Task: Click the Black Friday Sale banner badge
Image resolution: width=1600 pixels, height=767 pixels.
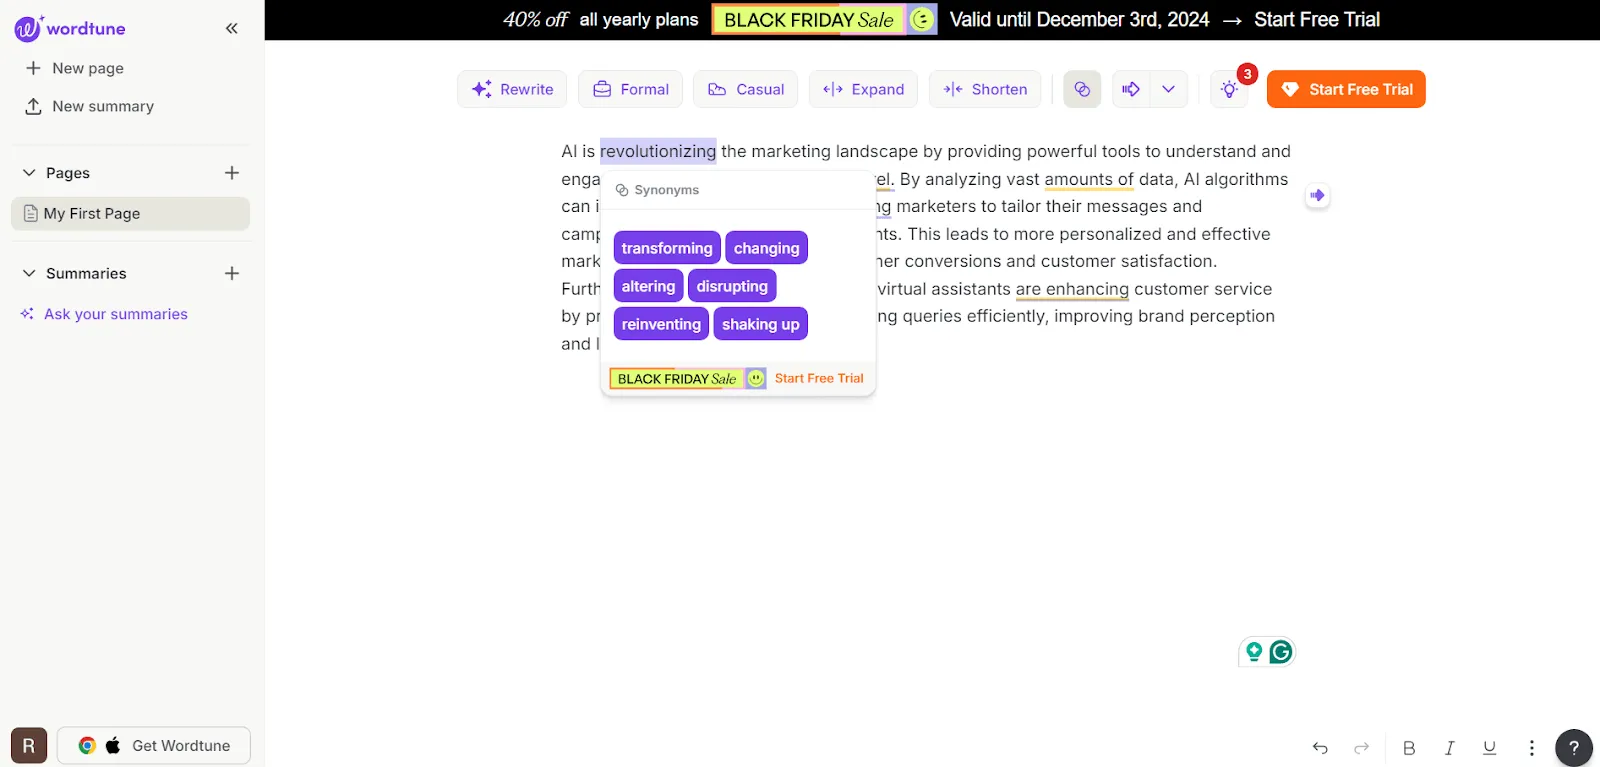Action: click(x=824, y=20)
